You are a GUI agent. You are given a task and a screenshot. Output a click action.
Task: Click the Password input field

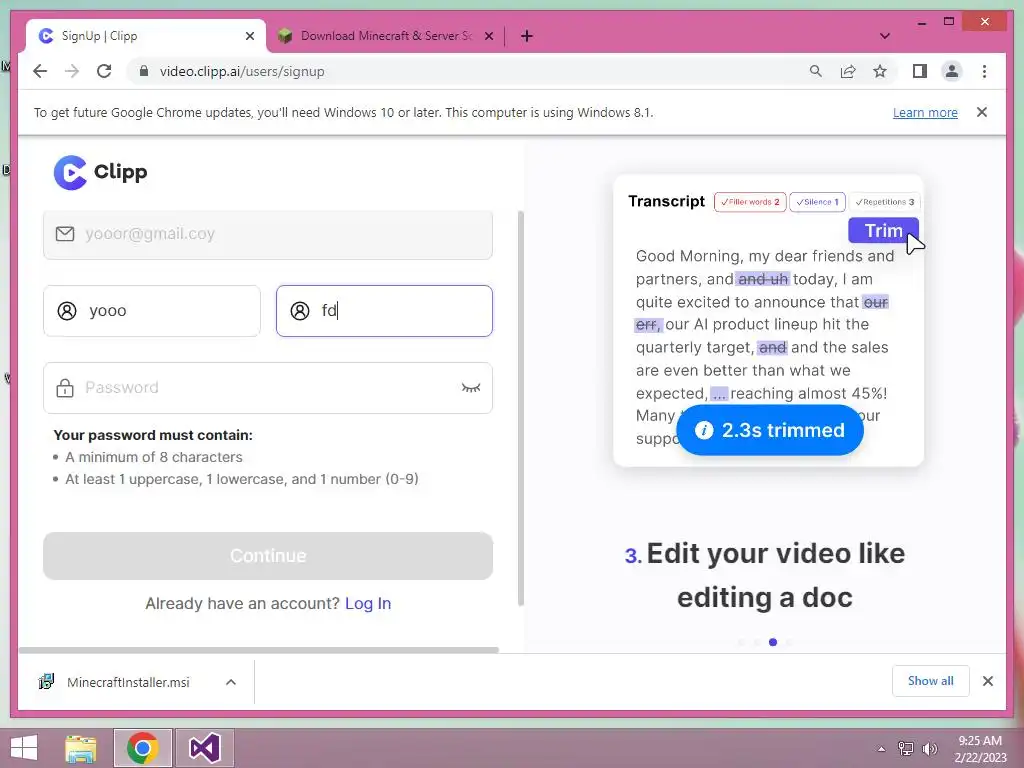[x=268, y=388]
